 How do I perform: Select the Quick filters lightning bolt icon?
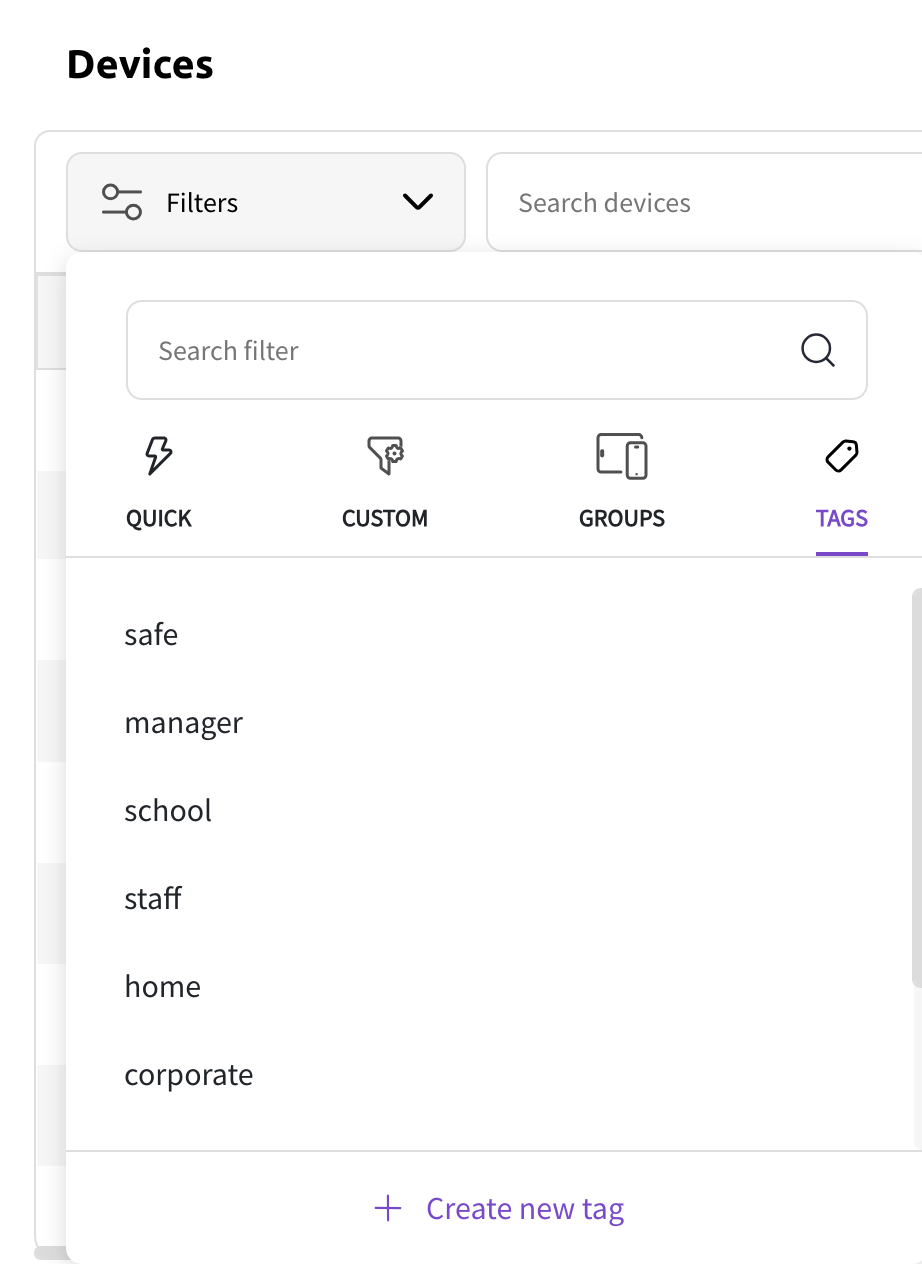pyautogui.click(x=158, y=455)
